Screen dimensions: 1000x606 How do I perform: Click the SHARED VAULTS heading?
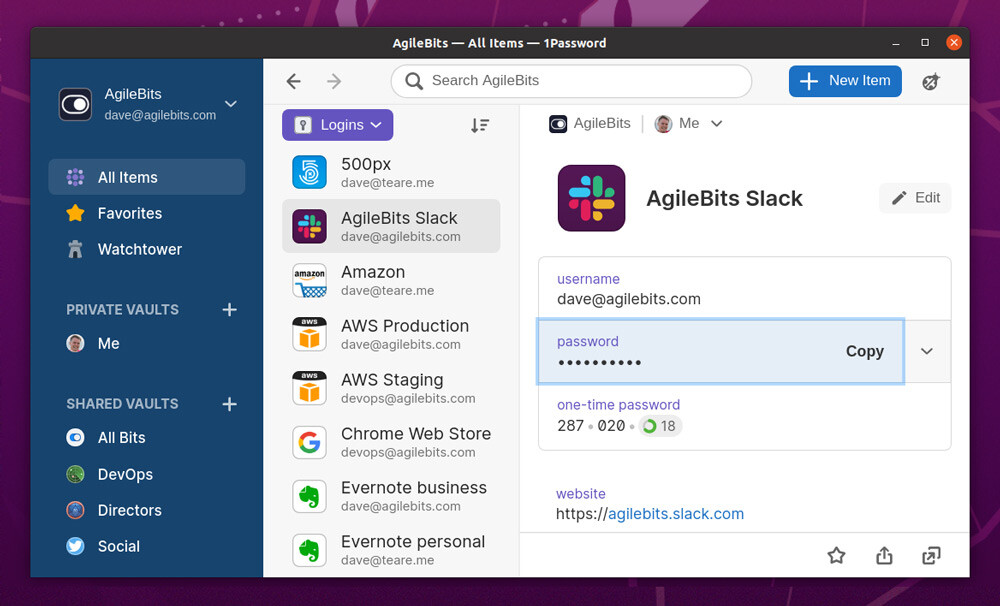point(122,404)
